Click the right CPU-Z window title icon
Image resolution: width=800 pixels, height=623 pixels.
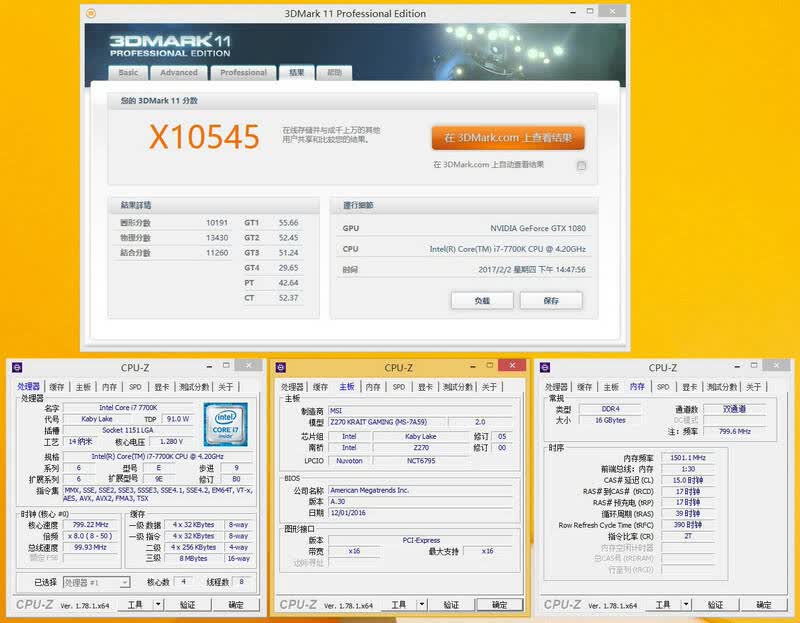[545, 367]
